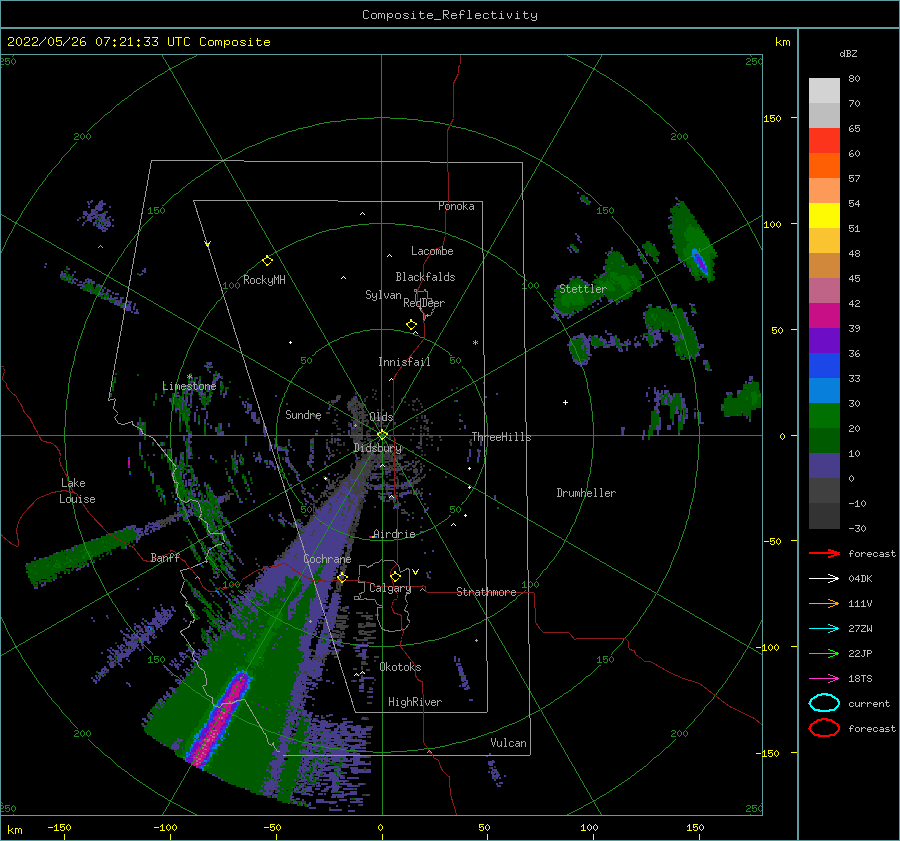The image size is (900, 841).
Task: Click the royal blue swatch below 36 dBZ
Action: 824,366
